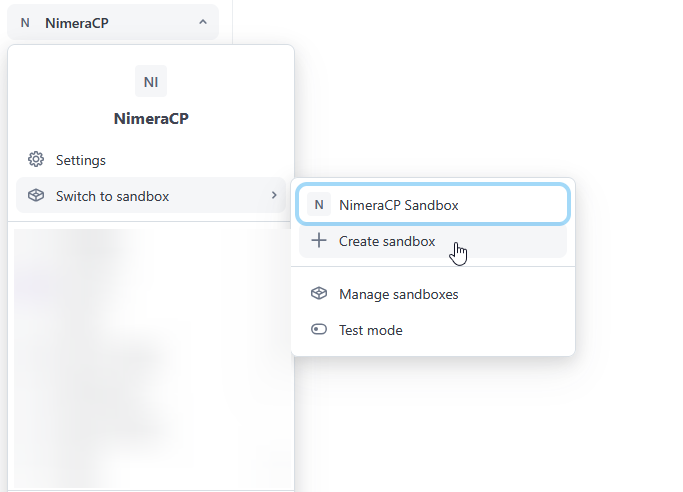The height and width of the screenshot is (492, 683).
Task: Click the bold NimeraCP name in popup
Action: [151, 119]
